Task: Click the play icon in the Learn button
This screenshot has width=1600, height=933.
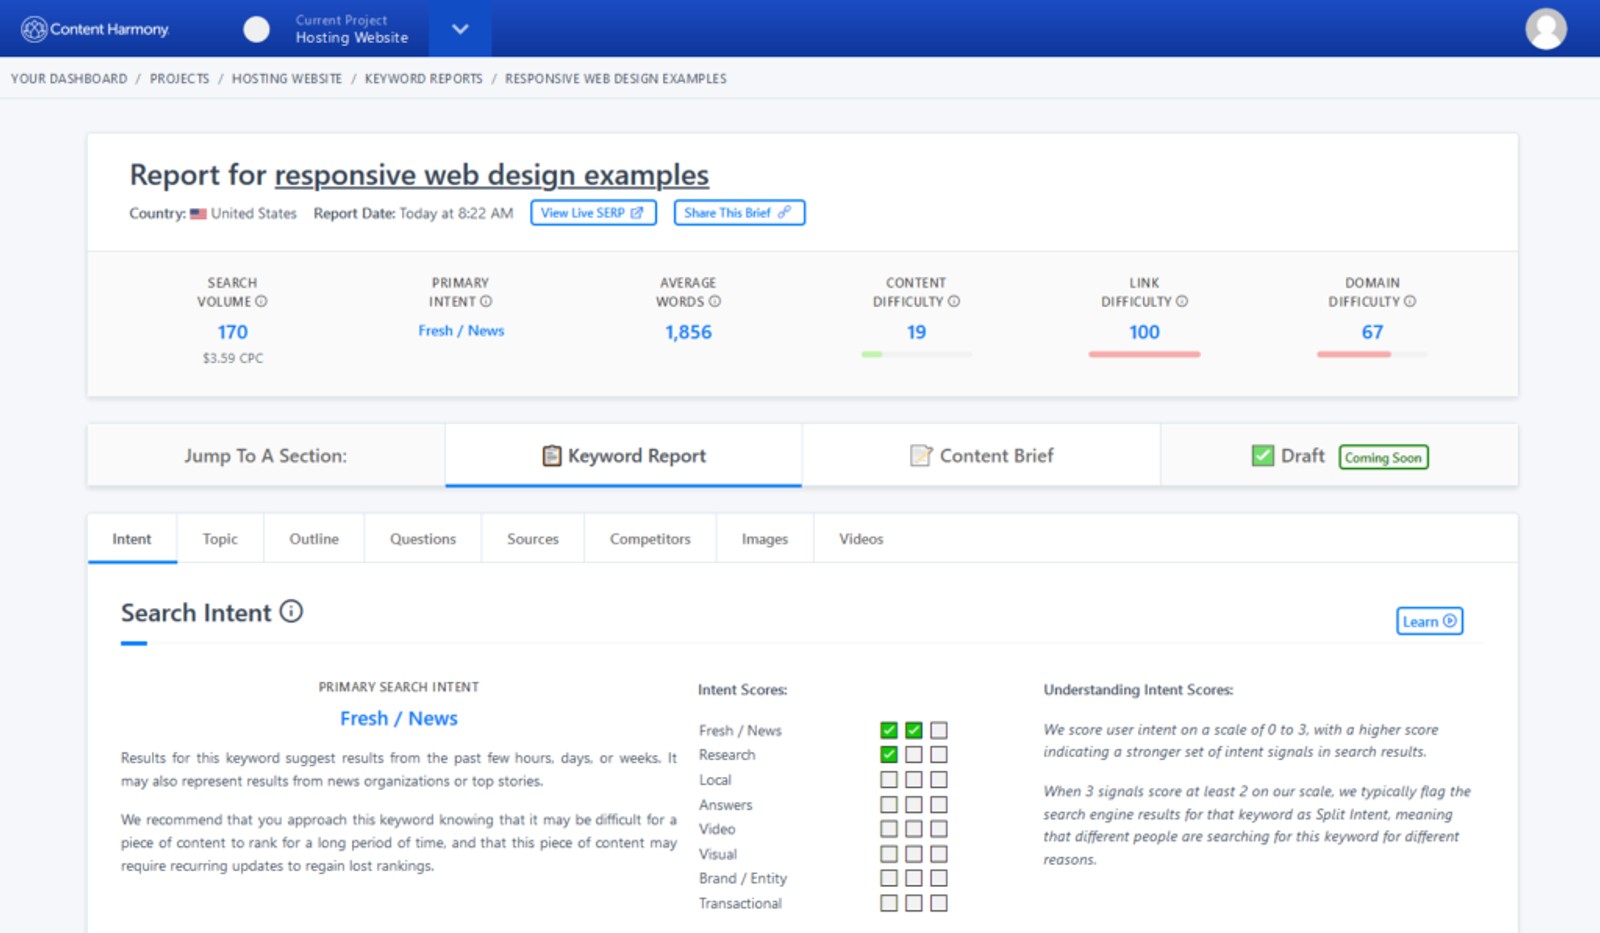Action: (x=1450, y=621)
